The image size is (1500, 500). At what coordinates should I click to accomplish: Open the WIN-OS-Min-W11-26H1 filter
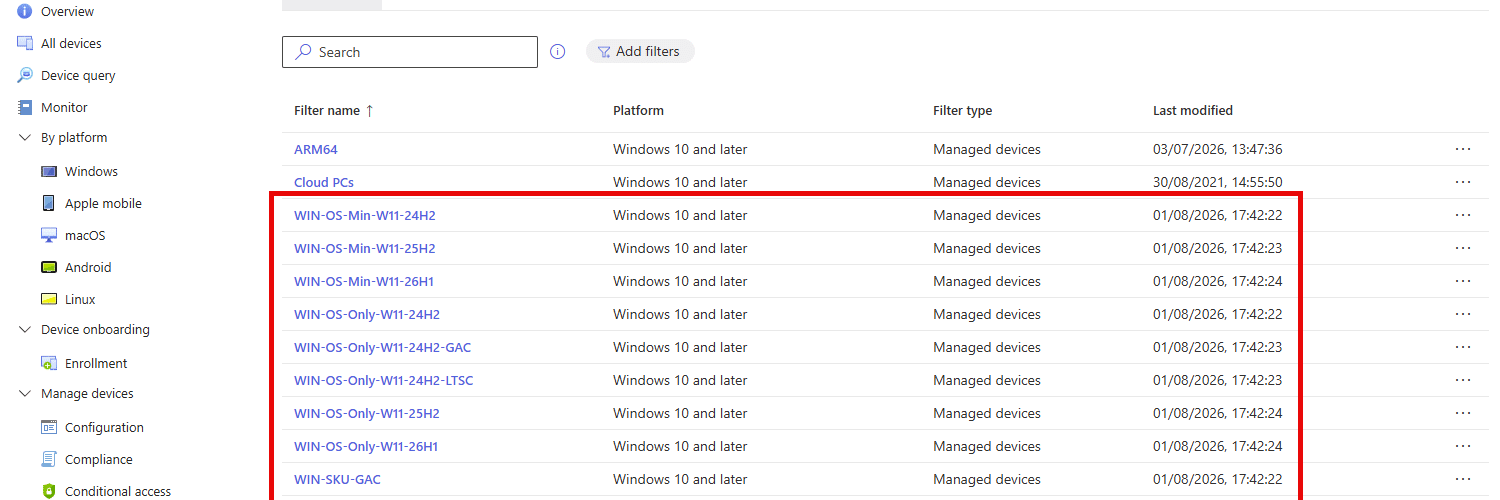[x=364, y=281]
